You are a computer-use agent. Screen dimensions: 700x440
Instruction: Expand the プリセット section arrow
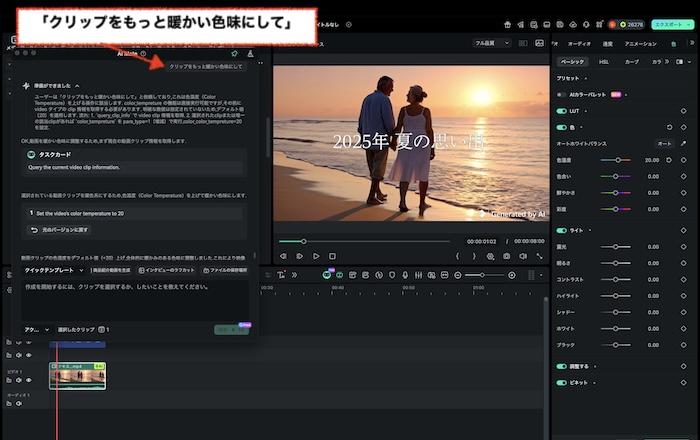[586, 79]
